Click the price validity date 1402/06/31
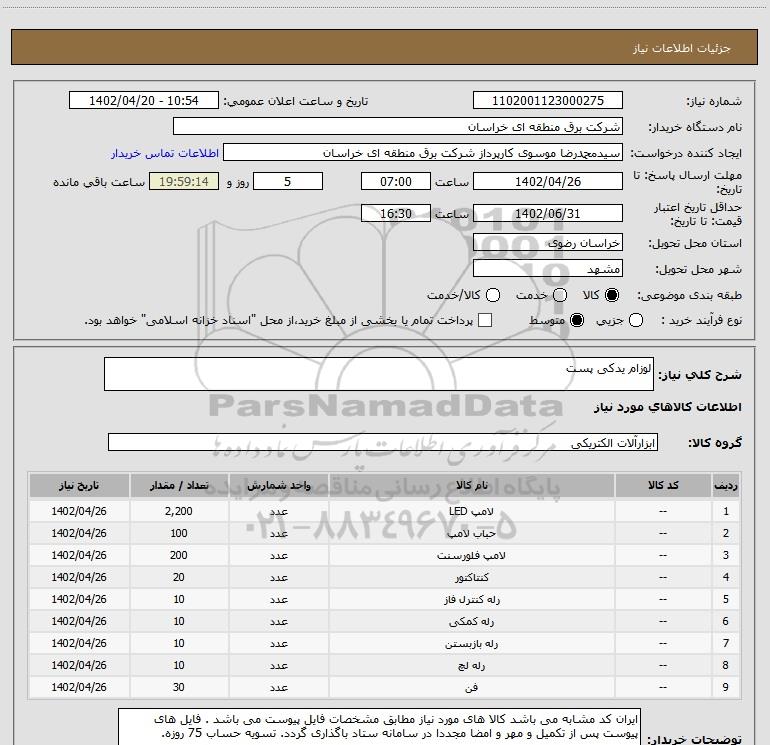The width and height of the screenshot is (770, 745). (x=548, y=213)
